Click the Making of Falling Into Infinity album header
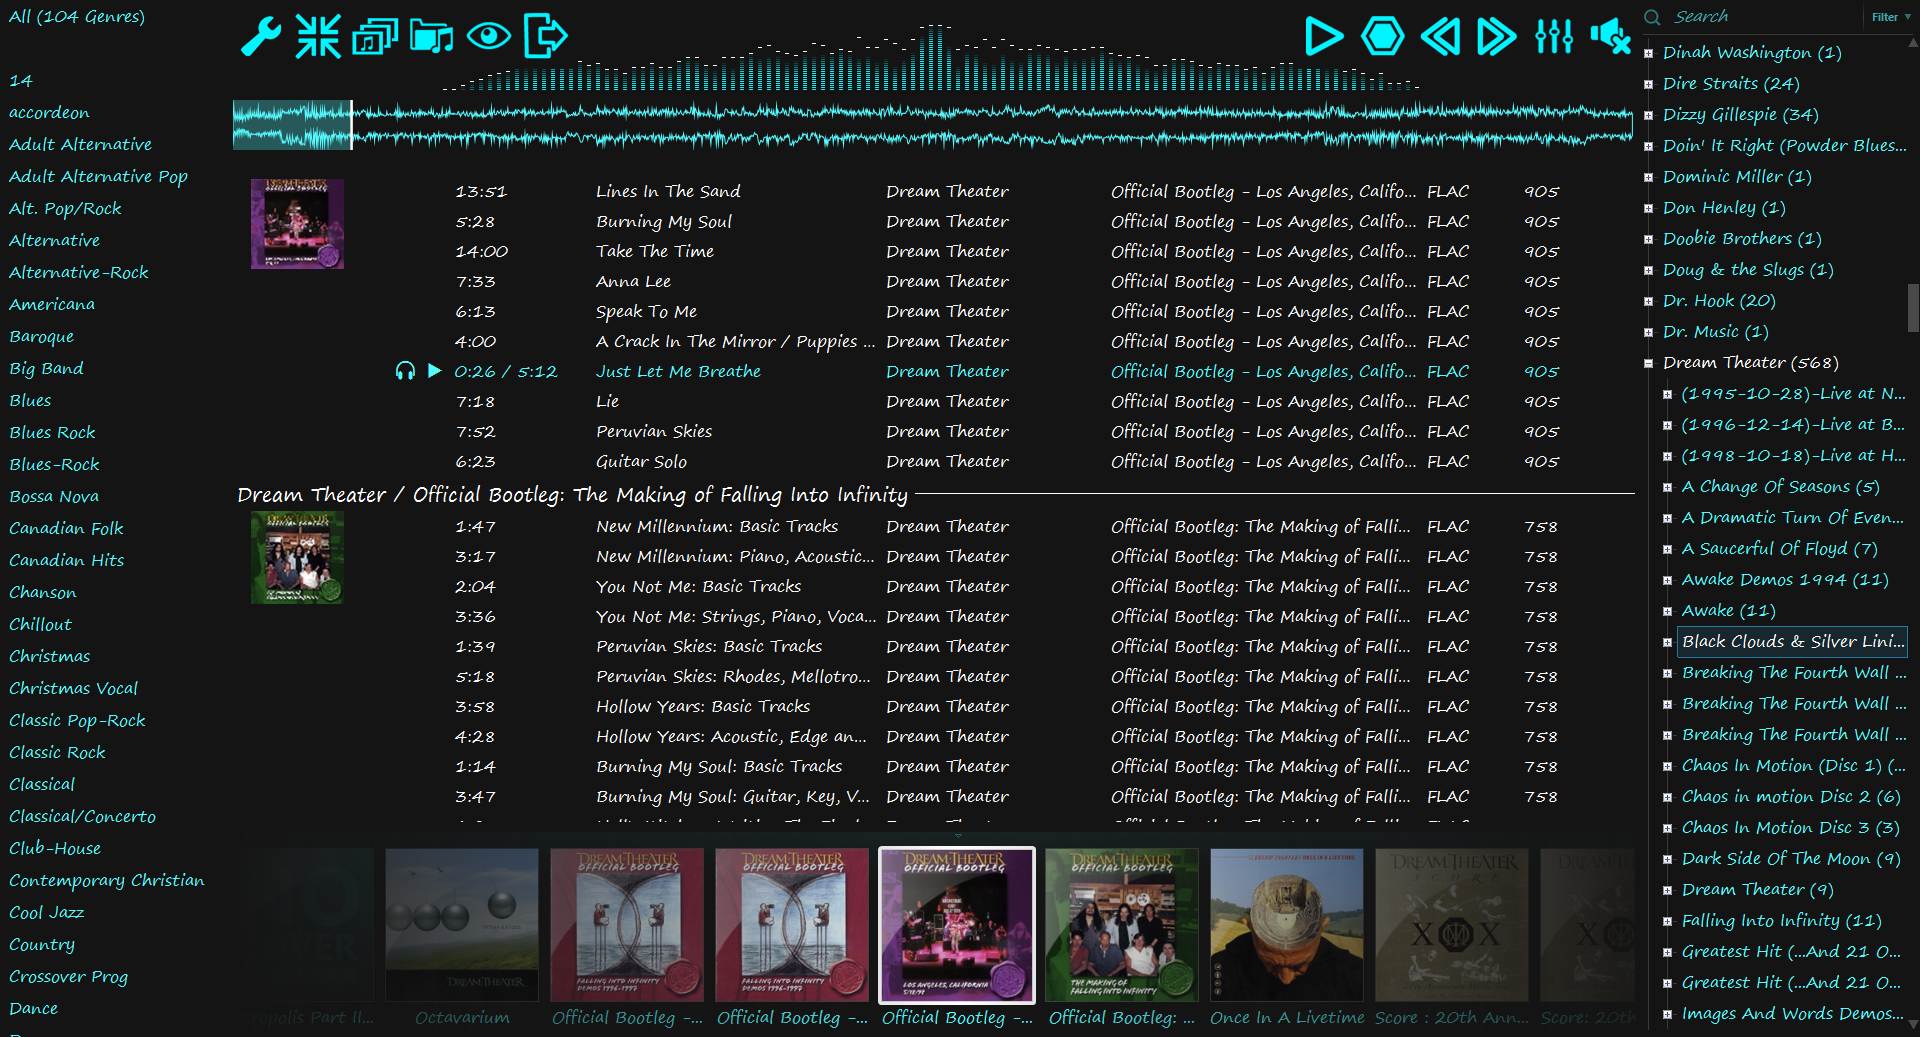 pos(572,495)
